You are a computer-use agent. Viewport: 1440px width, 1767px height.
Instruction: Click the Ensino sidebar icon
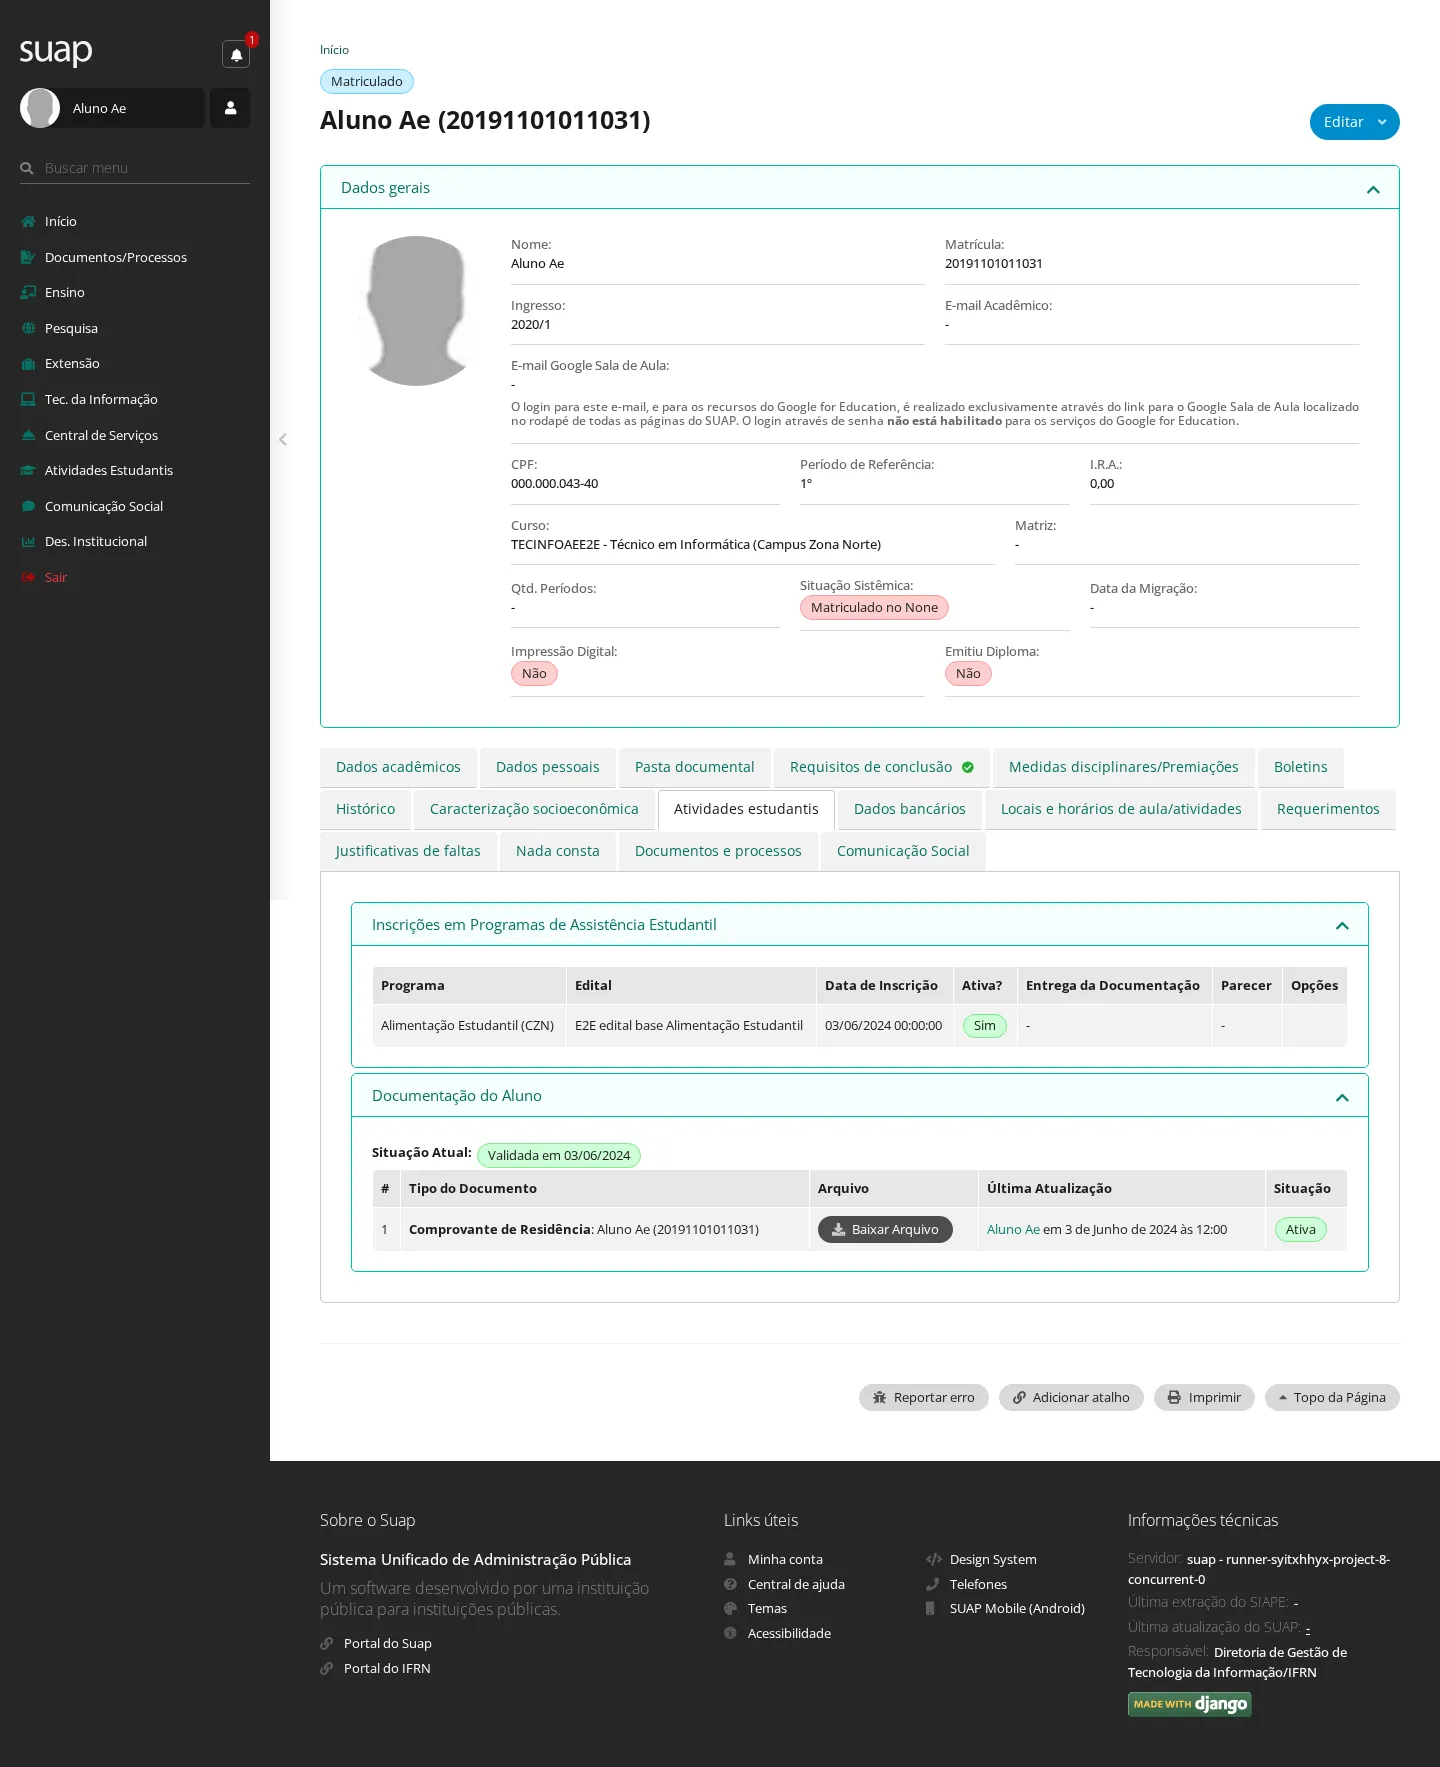point(28,293)
